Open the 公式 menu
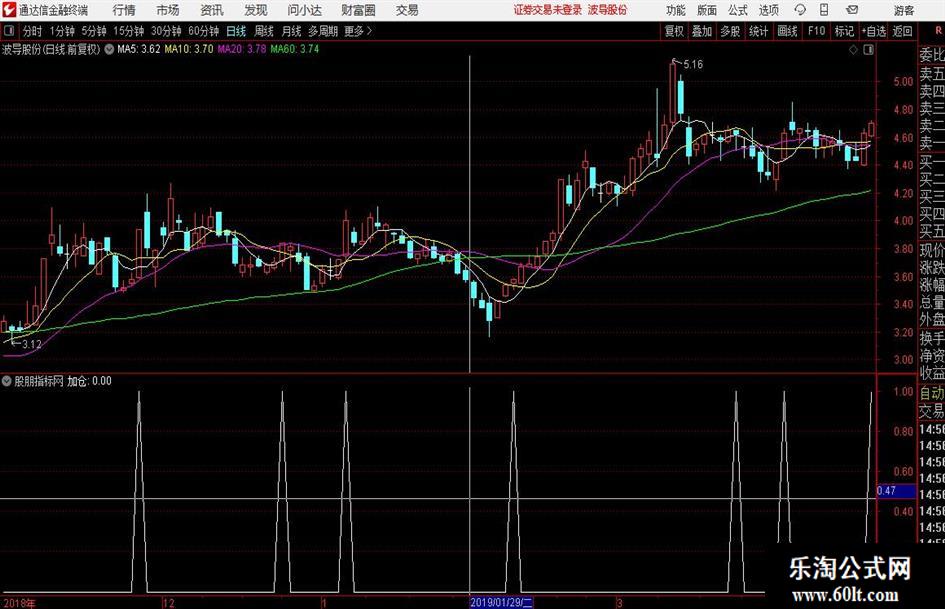The height and width of the screenshot is (609, 945). pos(737,10)
